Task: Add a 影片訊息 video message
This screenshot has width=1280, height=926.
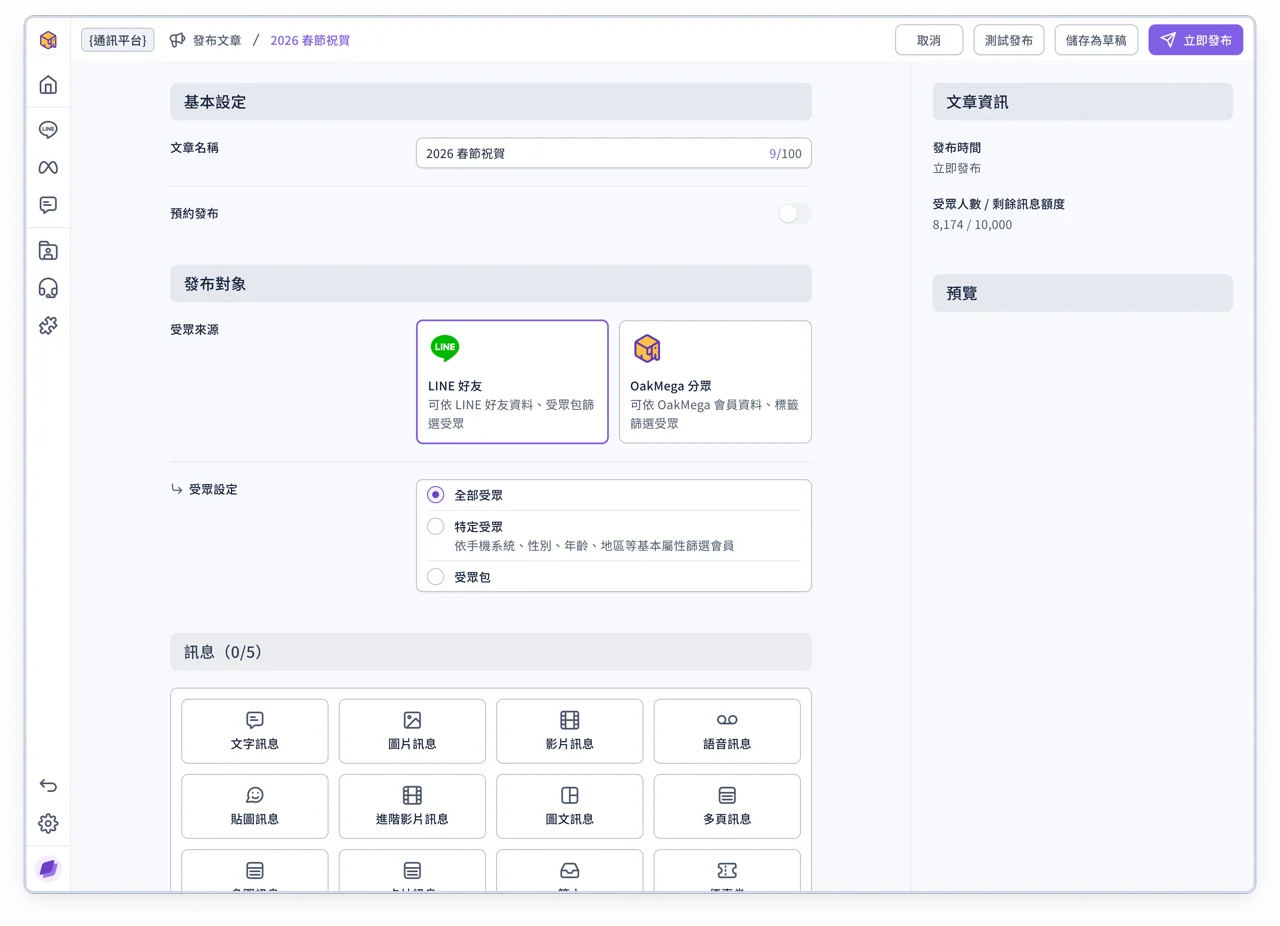Action: 569,731
